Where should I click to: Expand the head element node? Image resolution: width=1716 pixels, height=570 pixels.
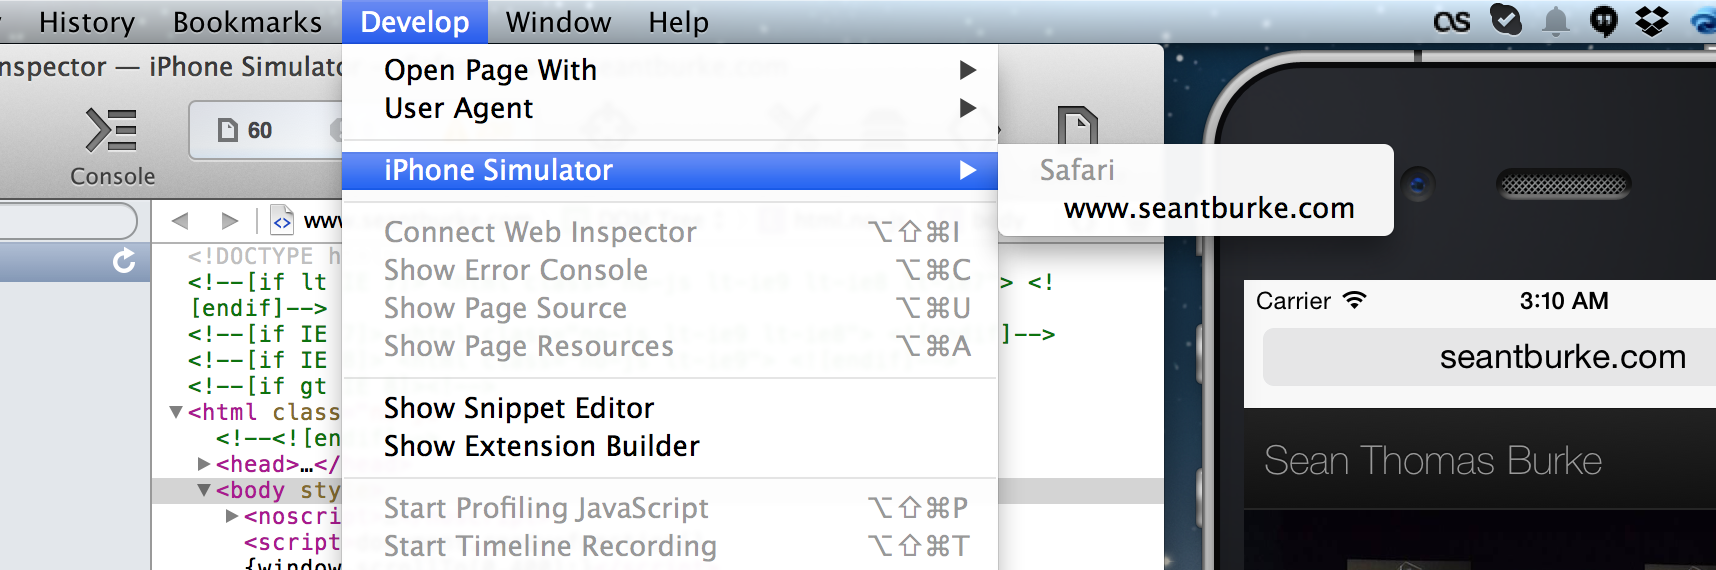click(x=204, y=464)
